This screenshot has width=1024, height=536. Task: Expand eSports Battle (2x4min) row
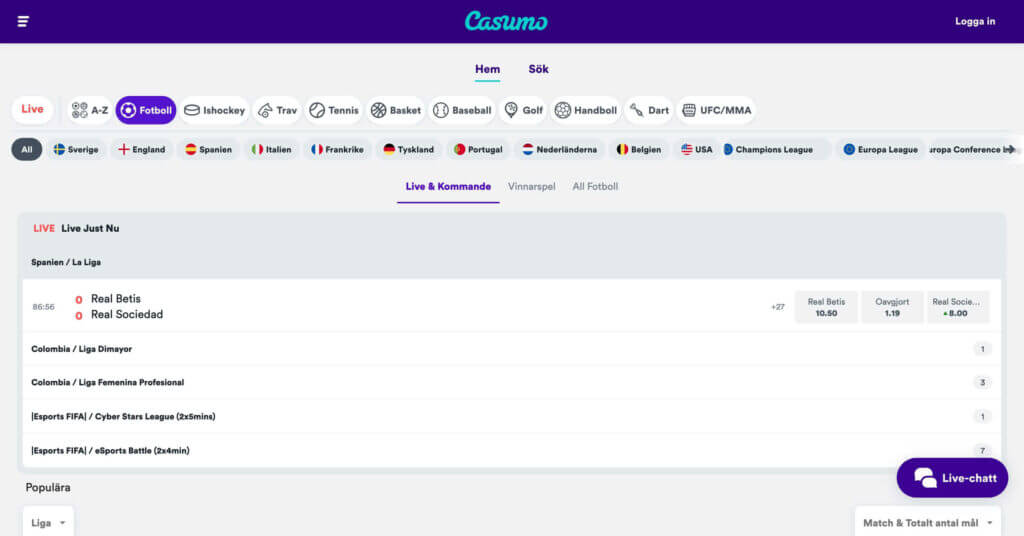tap(511, 450)
